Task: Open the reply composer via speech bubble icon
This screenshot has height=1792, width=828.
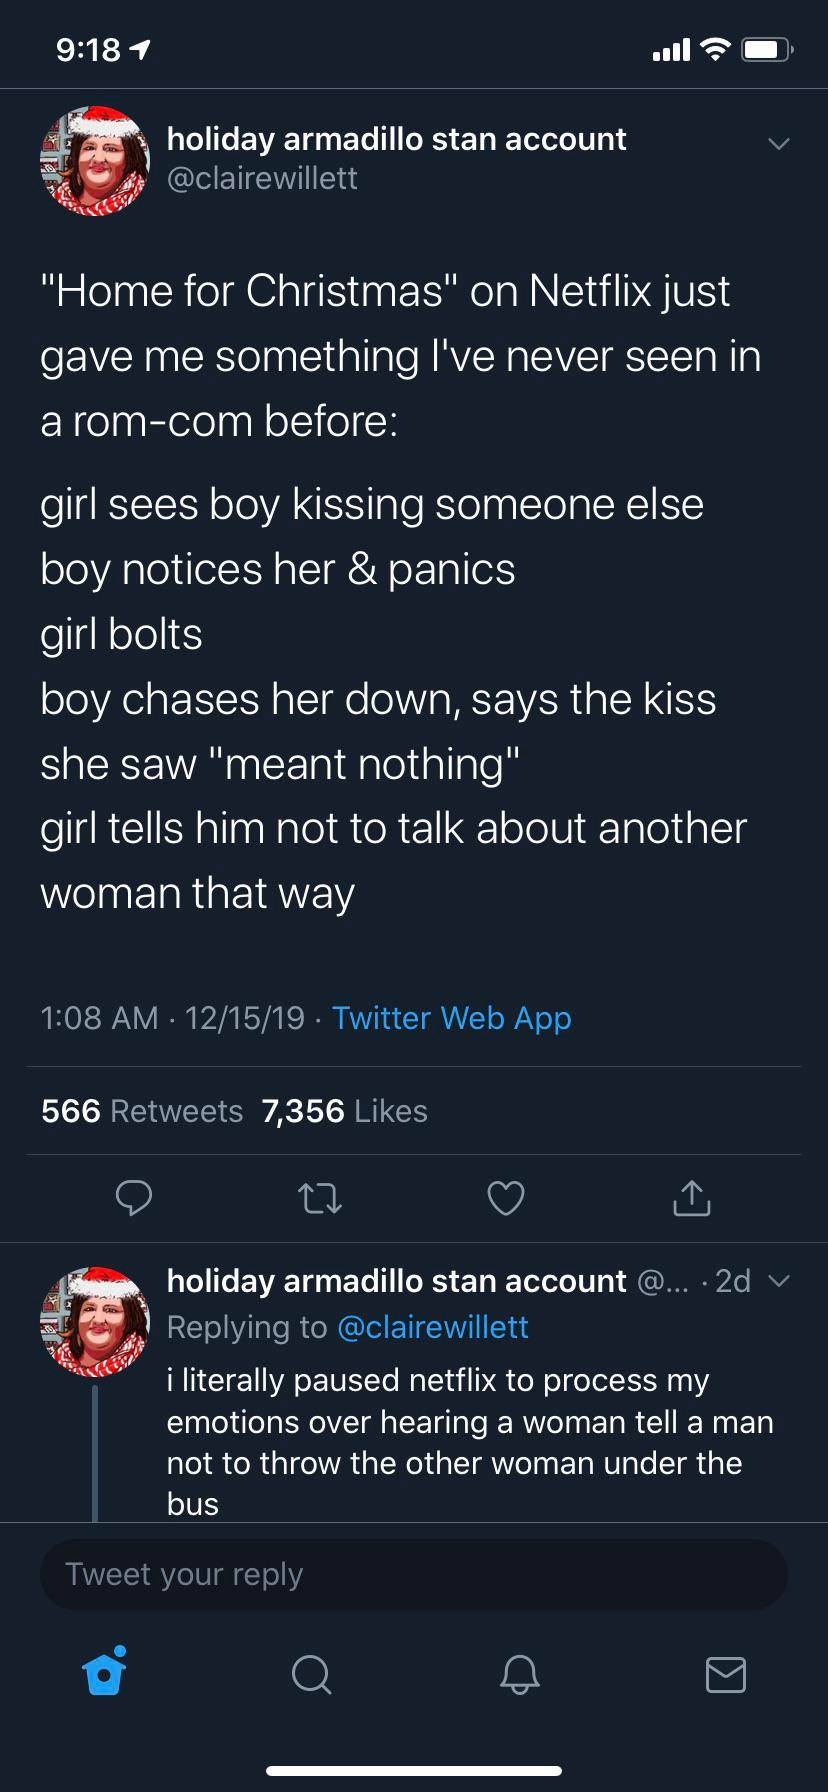Action: click(x=135, y=1198)
